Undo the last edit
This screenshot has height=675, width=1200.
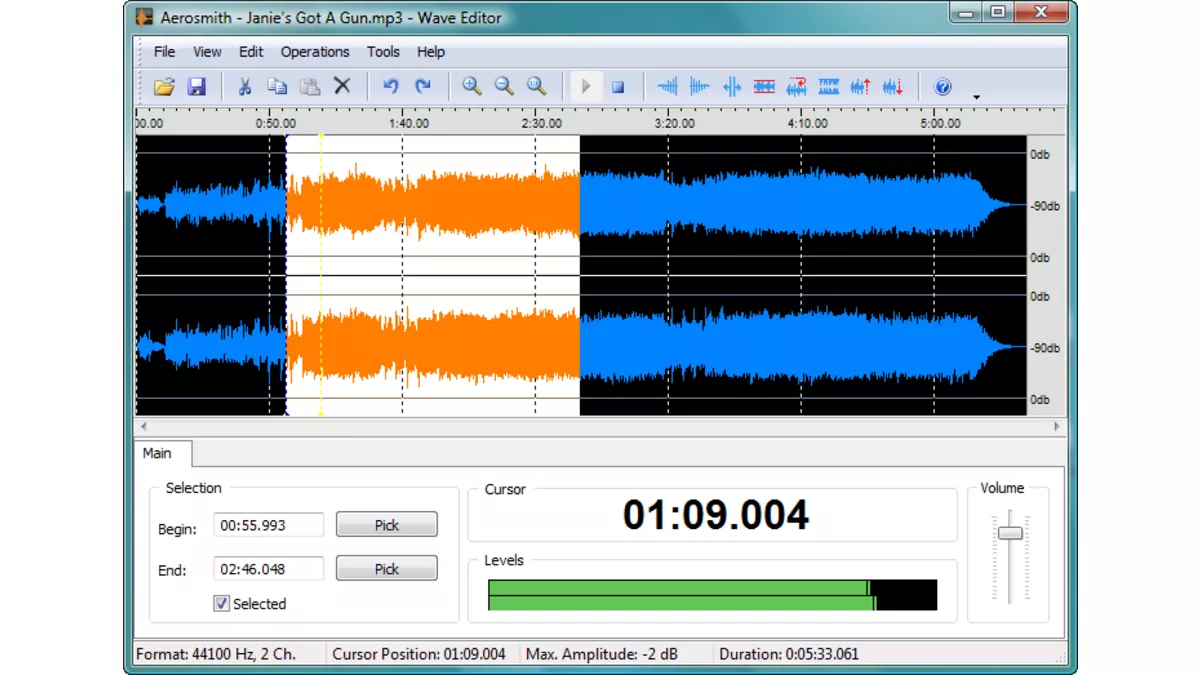[x=390, y=86]
